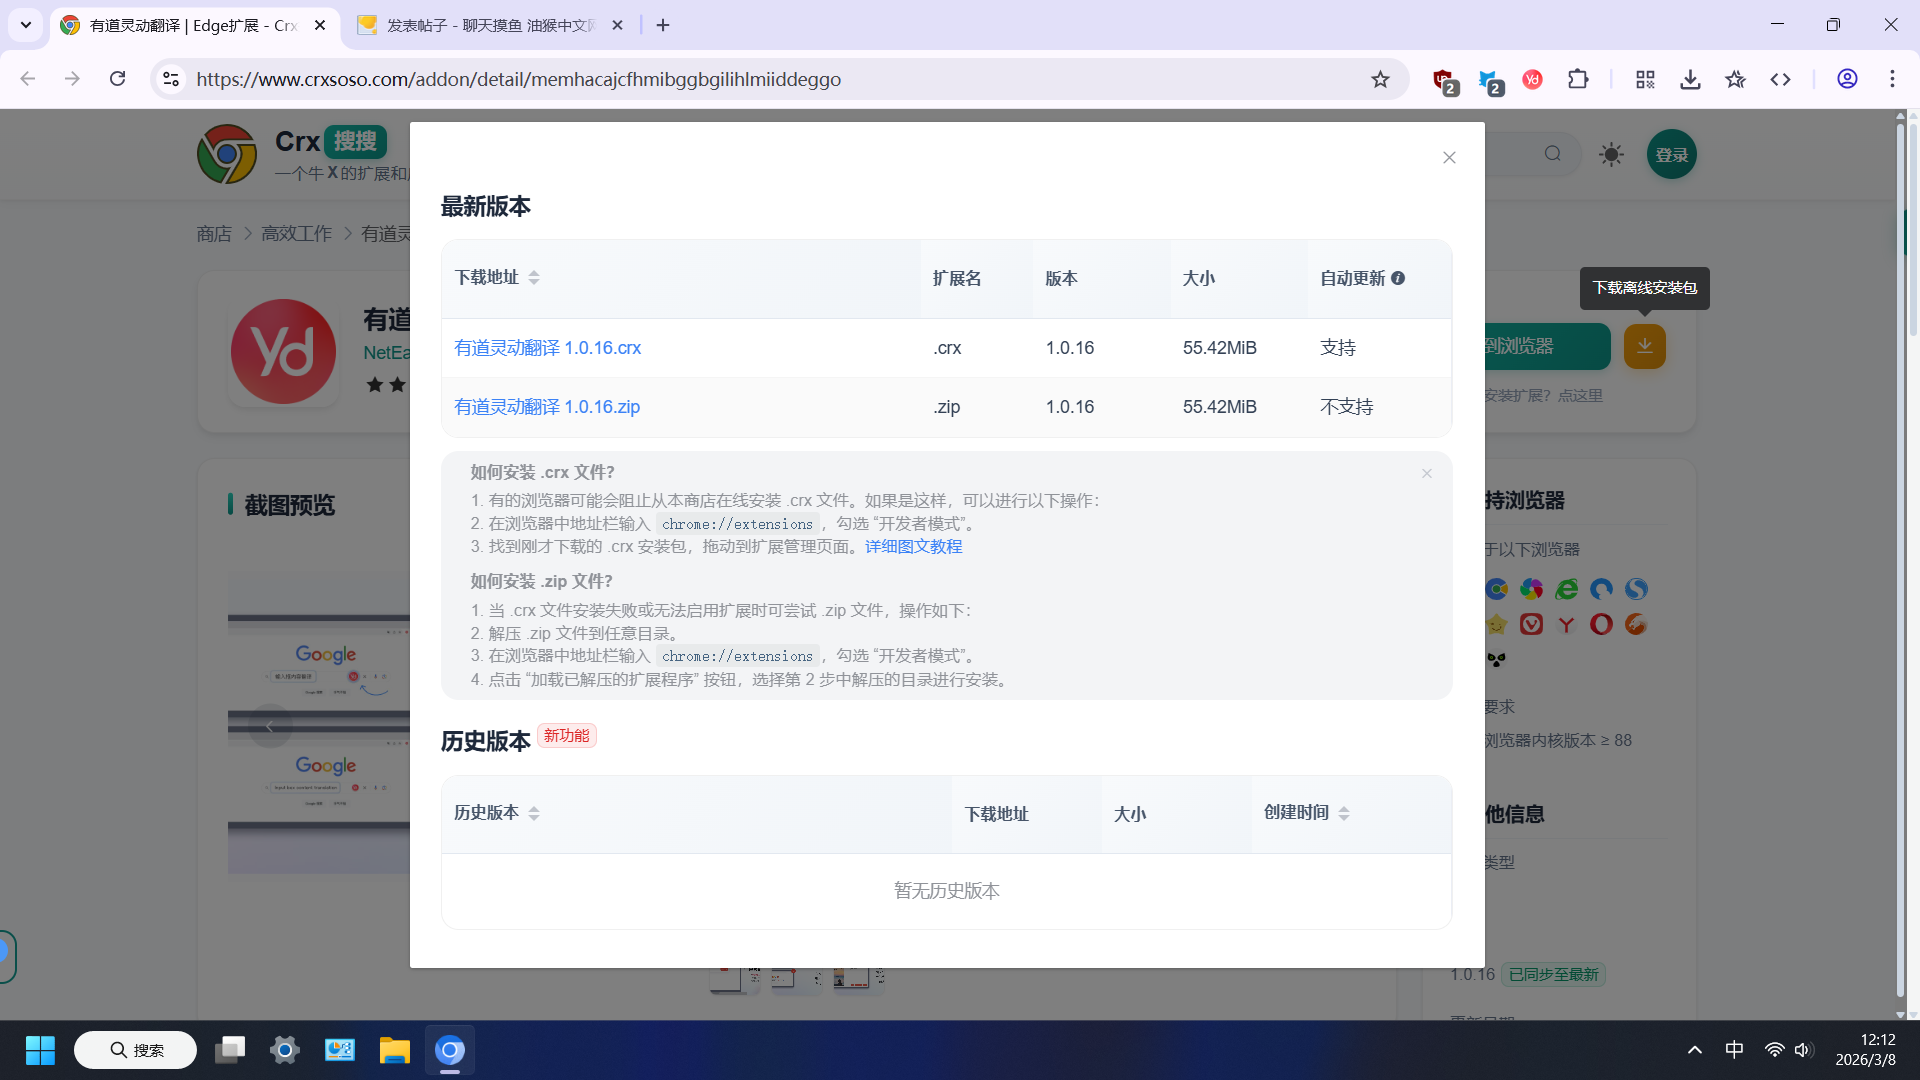Bookmark page with the star icon
Image resolution: width=1920 pixels, height=1080 pixels.
[x=1380, y=79]
